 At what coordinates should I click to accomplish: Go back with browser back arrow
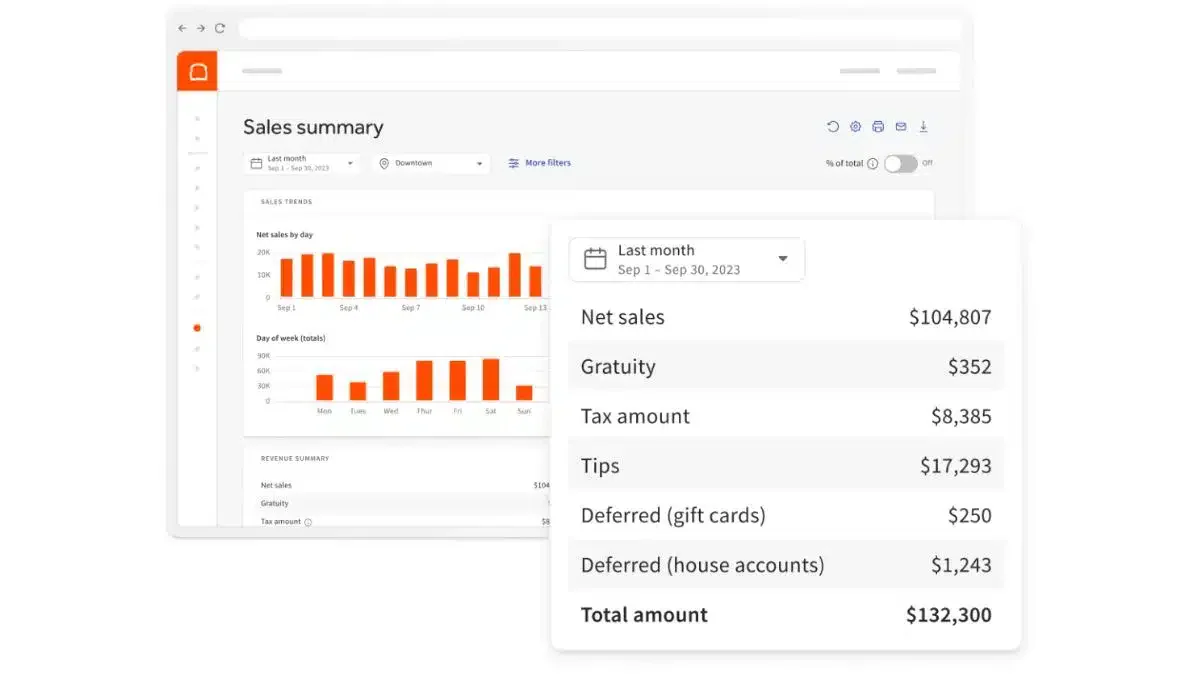click(x=182, y=29)
